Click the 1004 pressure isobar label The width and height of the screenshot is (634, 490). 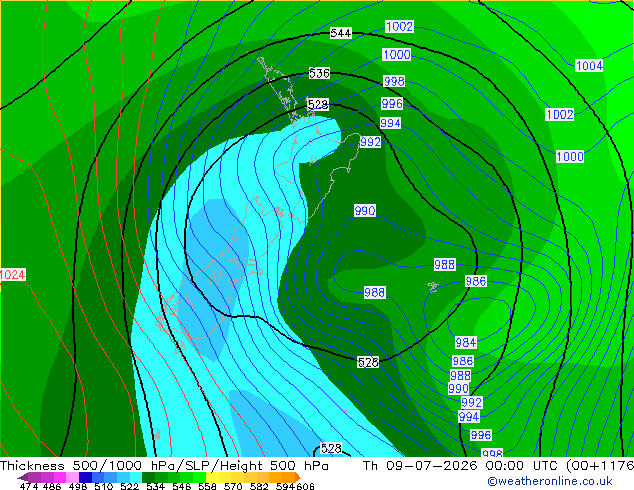(589, 65)
